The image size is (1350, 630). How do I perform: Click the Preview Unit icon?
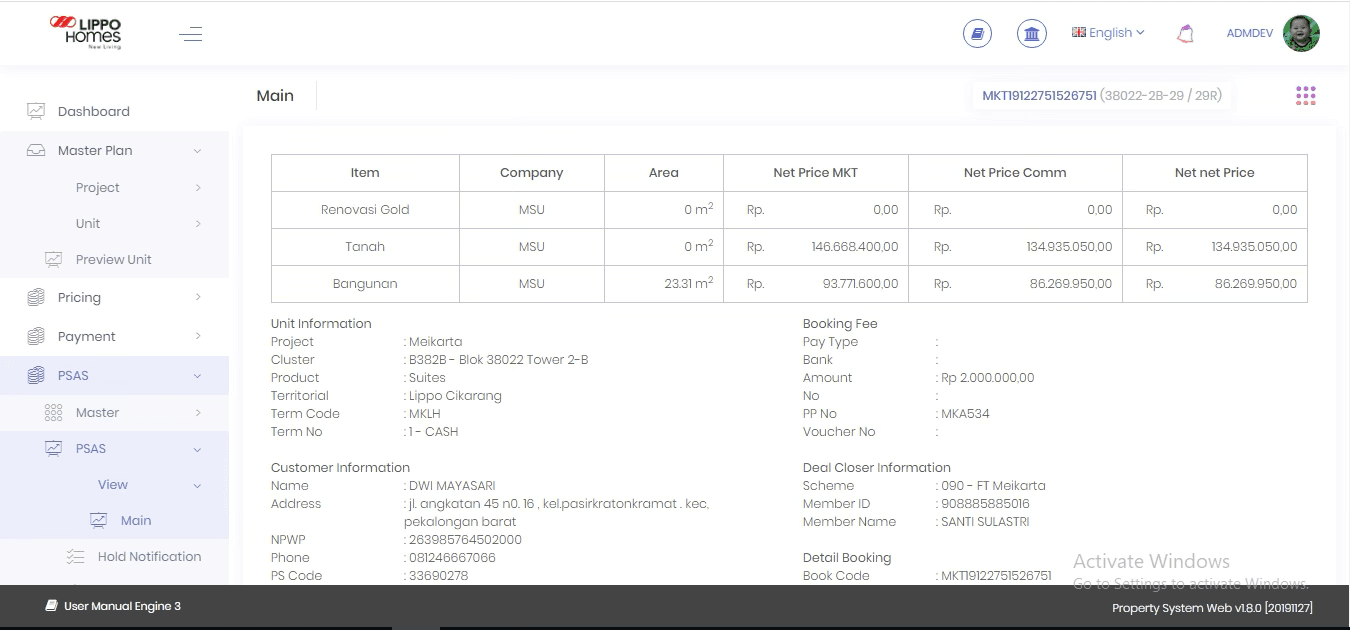[54, 259]
